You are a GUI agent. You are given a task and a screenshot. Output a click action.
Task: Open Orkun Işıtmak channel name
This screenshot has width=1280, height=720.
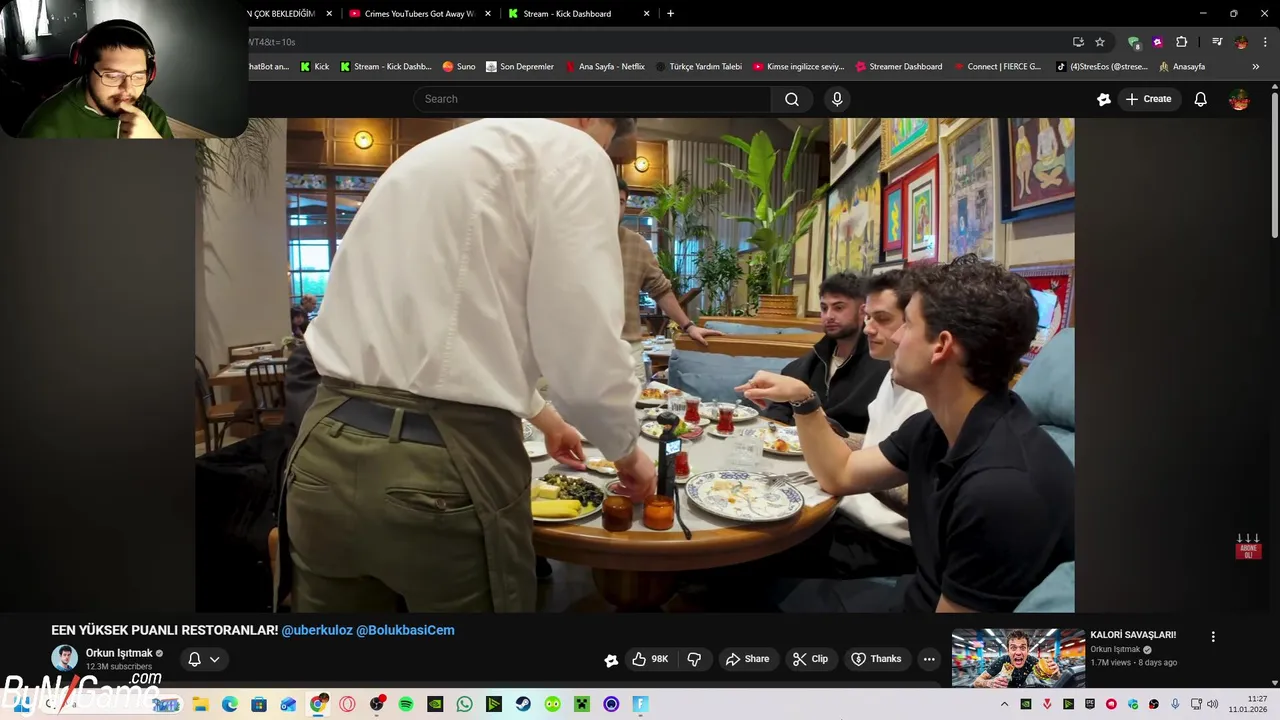point(119,653)
